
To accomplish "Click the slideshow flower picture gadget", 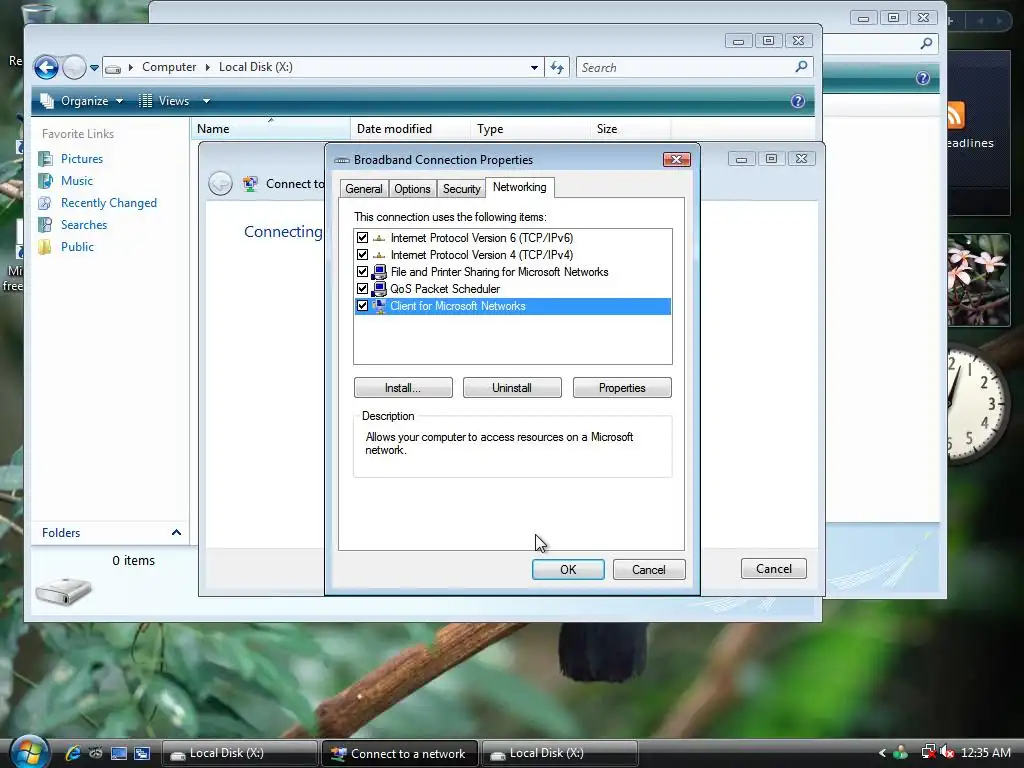I will tap(978, 280).
